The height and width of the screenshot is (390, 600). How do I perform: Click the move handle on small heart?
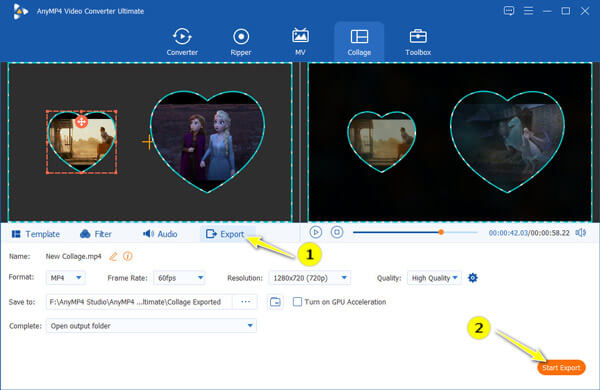pyautogui.click(x=81, y=122)
